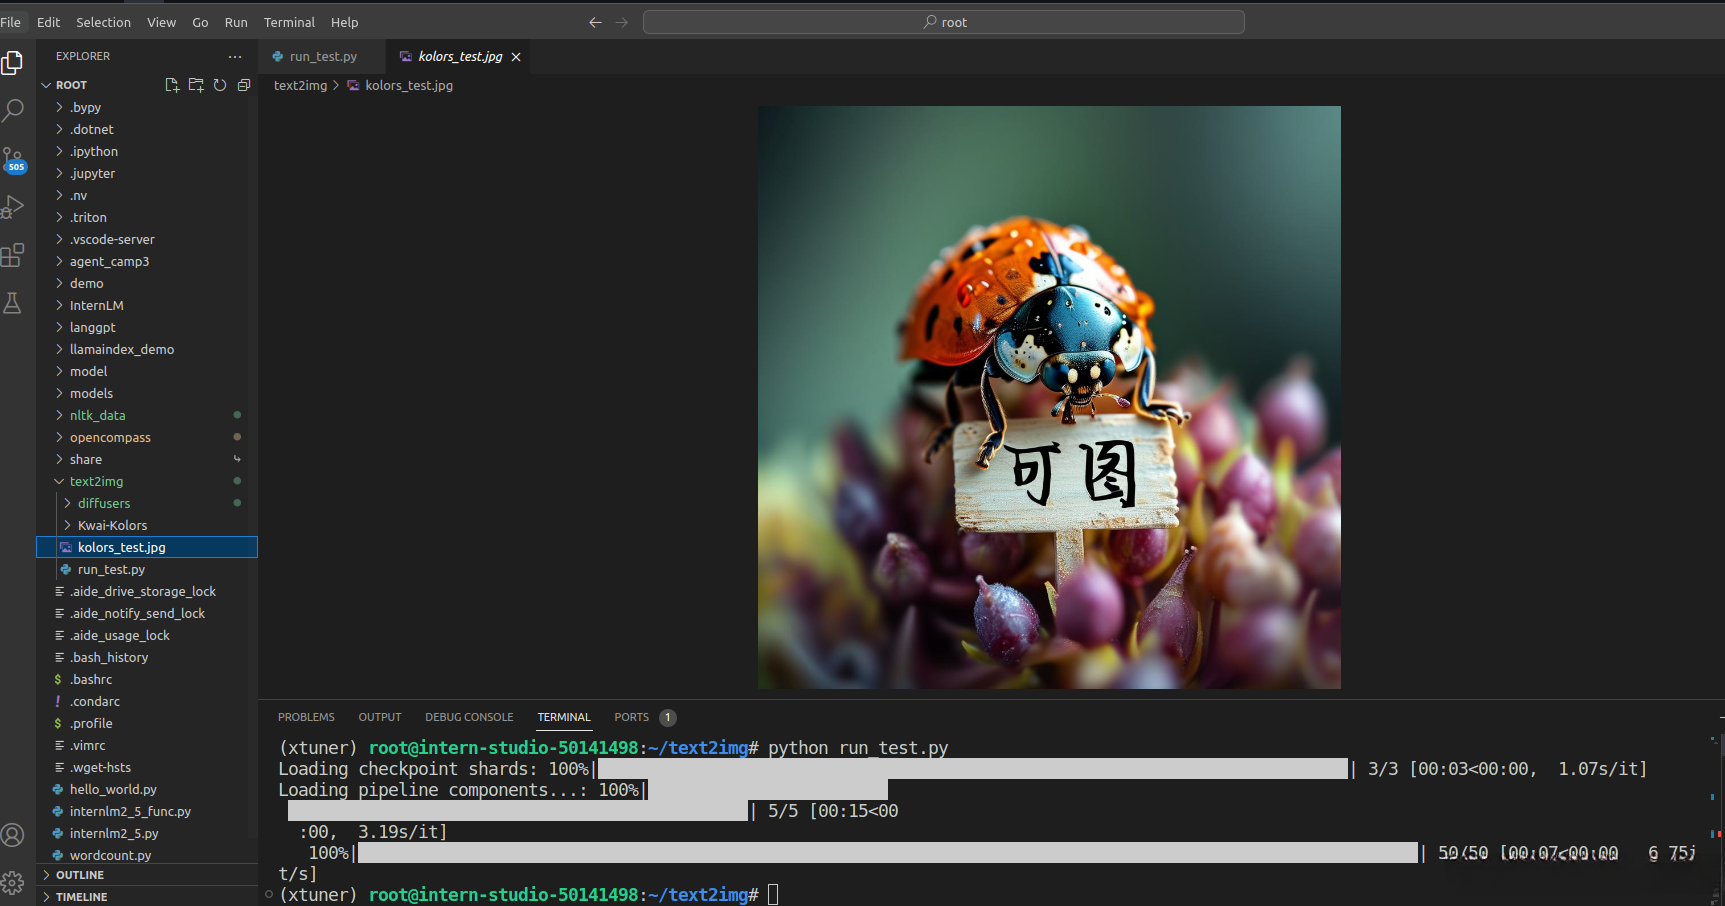Open the Terminal menu
The width and height of the screenshot is (1725, 906).
click(x=289, y=22)
